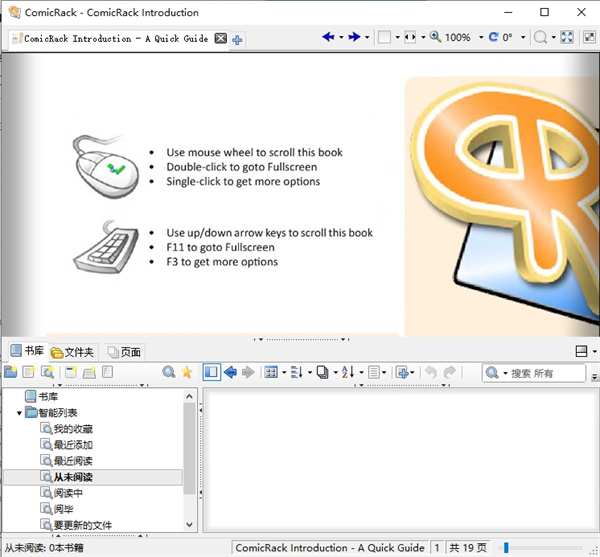Click the rotate 0° icon
This screenshot has width=600, height=557.
(494, 37)
